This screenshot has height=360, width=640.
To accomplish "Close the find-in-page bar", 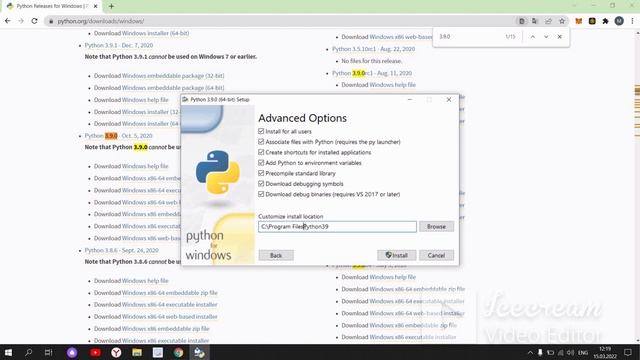I will point(560,37).
